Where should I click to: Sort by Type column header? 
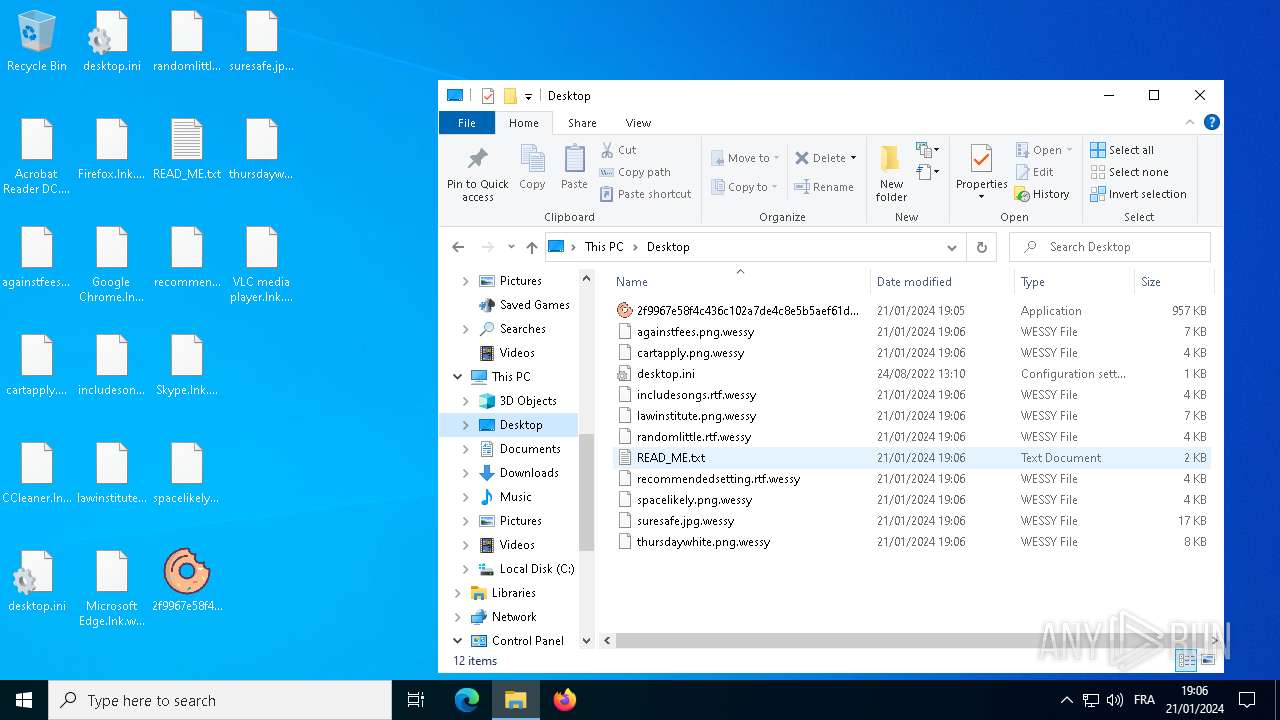coord(1074,282)
